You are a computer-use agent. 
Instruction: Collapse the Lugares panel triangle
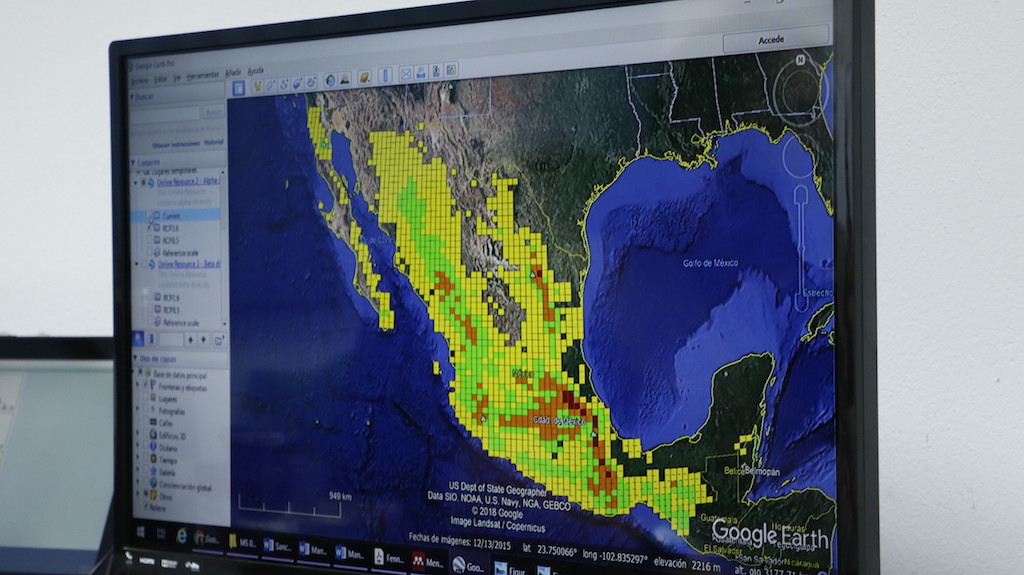coord(133,162)
